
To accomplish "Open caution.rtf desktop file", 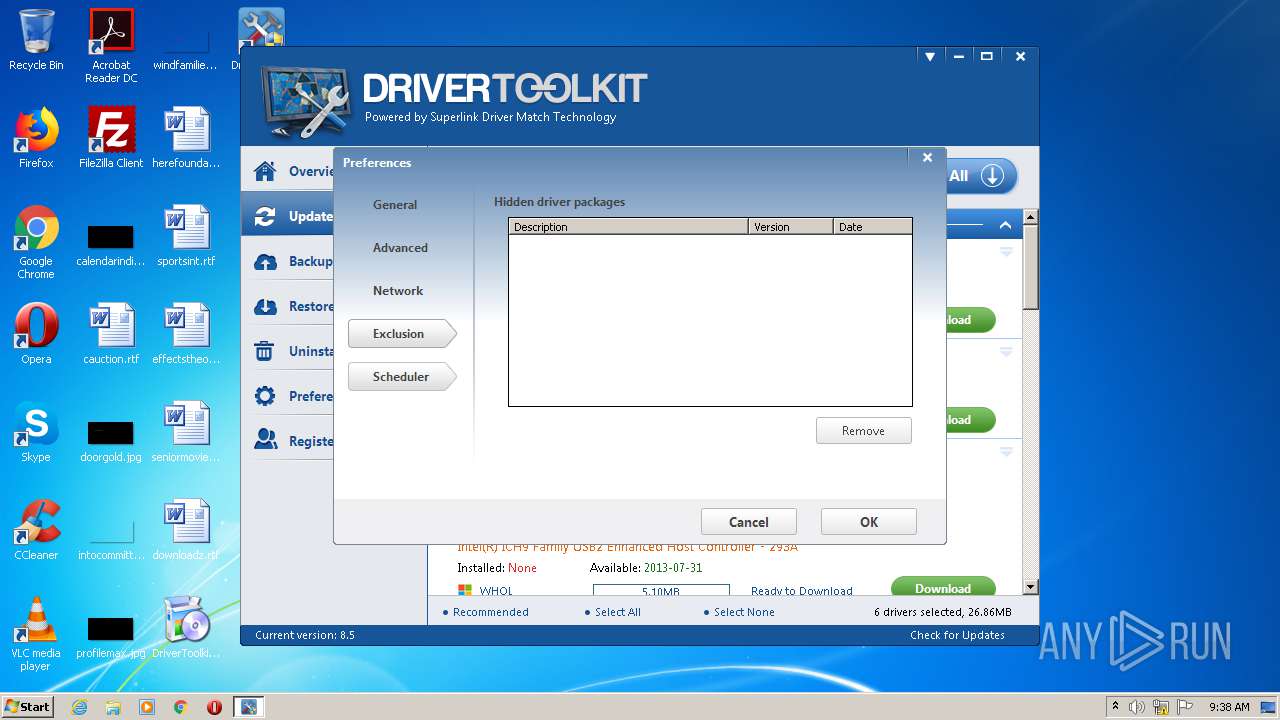I will pos(111,334).
